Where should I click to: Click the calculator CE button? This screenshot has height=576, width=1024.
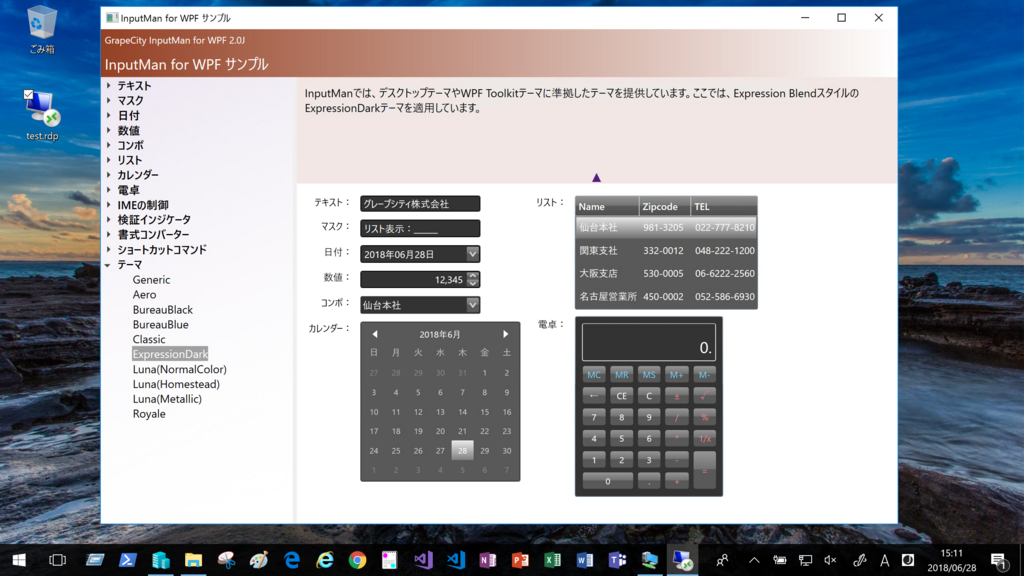(621, 396)
